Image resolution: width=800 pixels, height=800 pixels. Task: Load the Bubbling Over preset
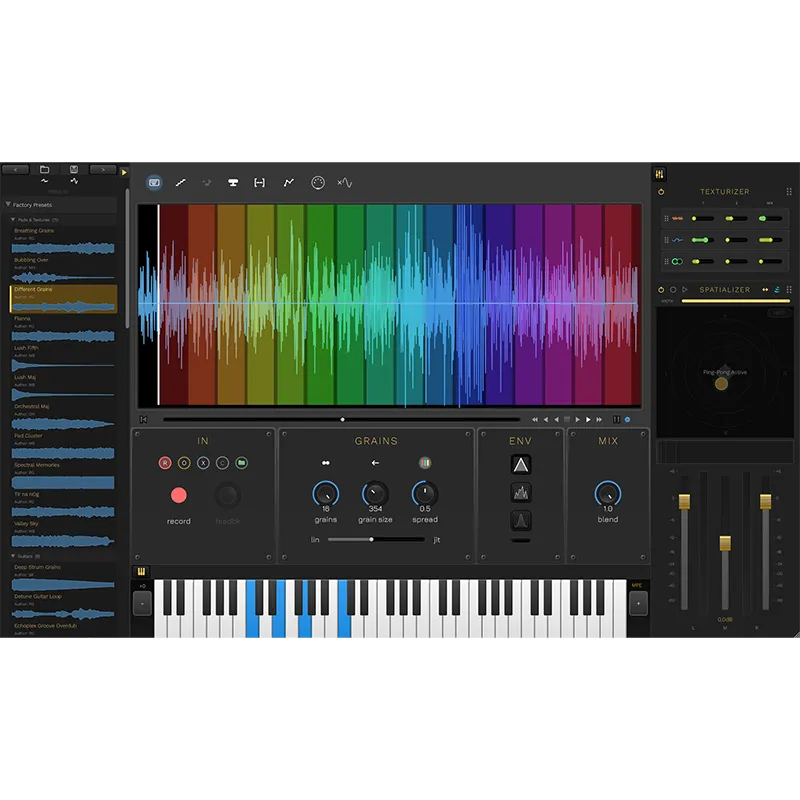(x=63, y=270)
